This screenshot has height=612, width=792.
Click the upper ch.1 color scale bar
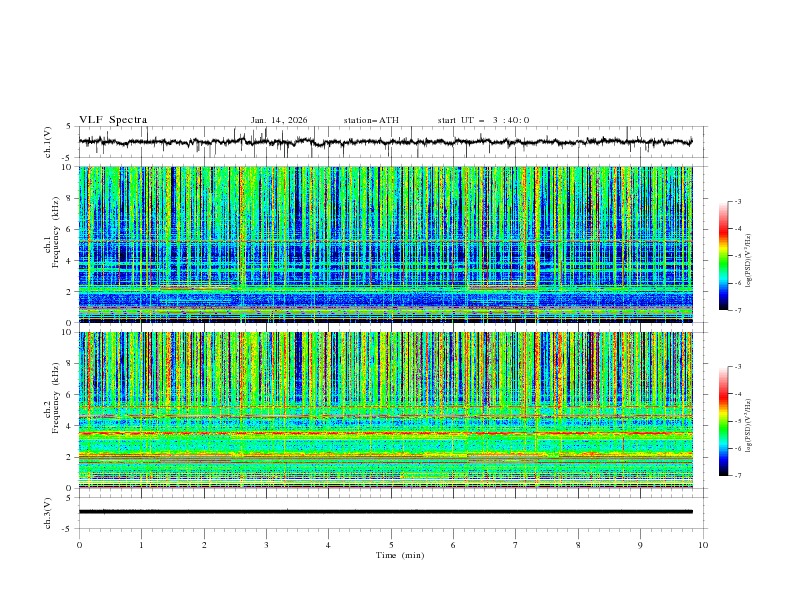tap(724, 255)
